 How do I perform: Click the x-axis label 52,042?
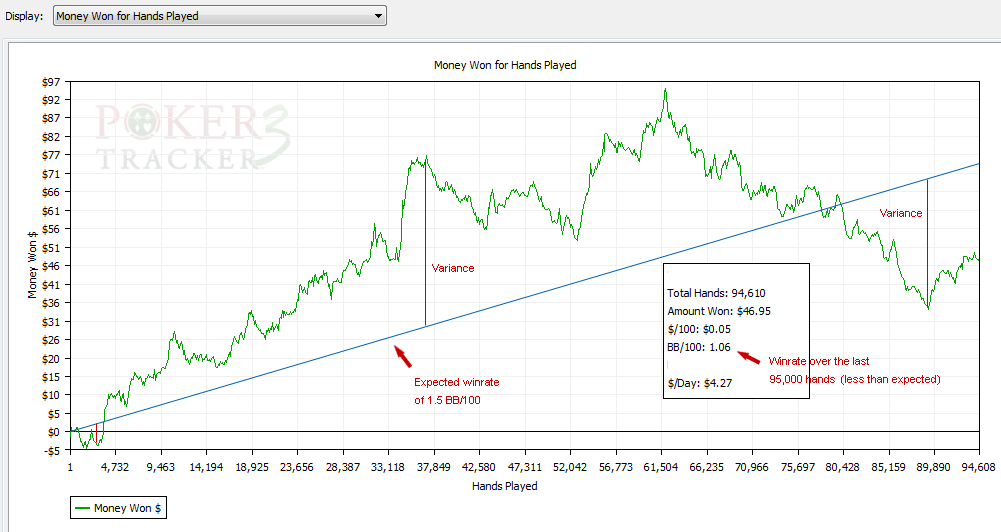(x=570, y=467)
